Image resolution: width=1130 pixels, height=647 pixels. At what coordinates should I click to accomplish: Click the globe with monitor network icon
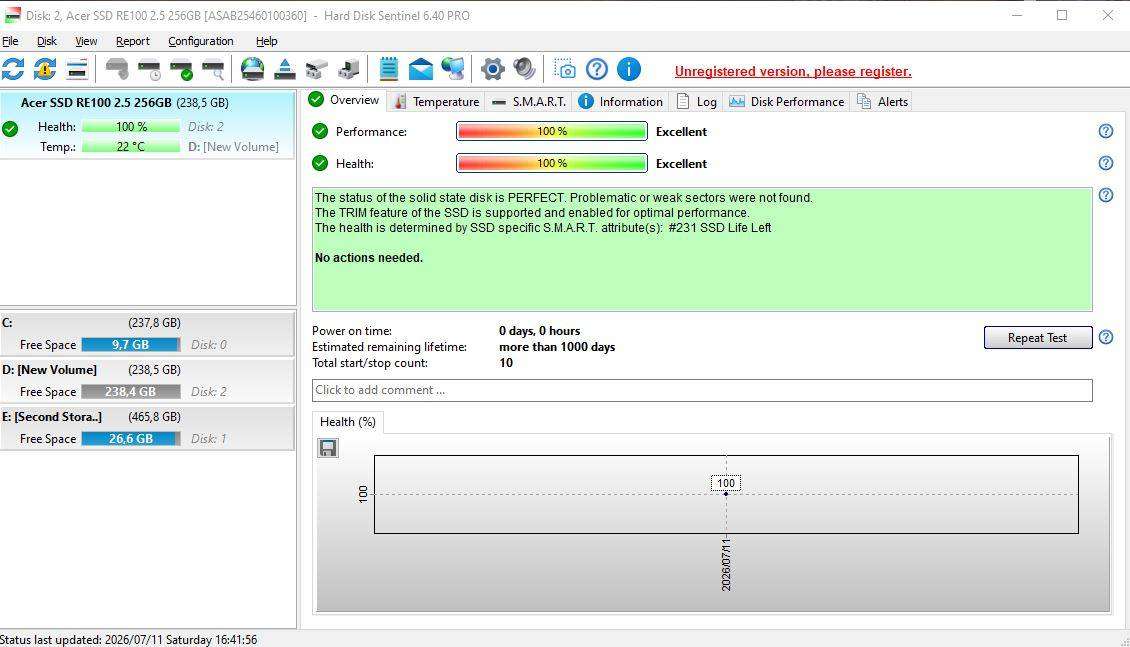pyautogui.click(x=453, y=69)
